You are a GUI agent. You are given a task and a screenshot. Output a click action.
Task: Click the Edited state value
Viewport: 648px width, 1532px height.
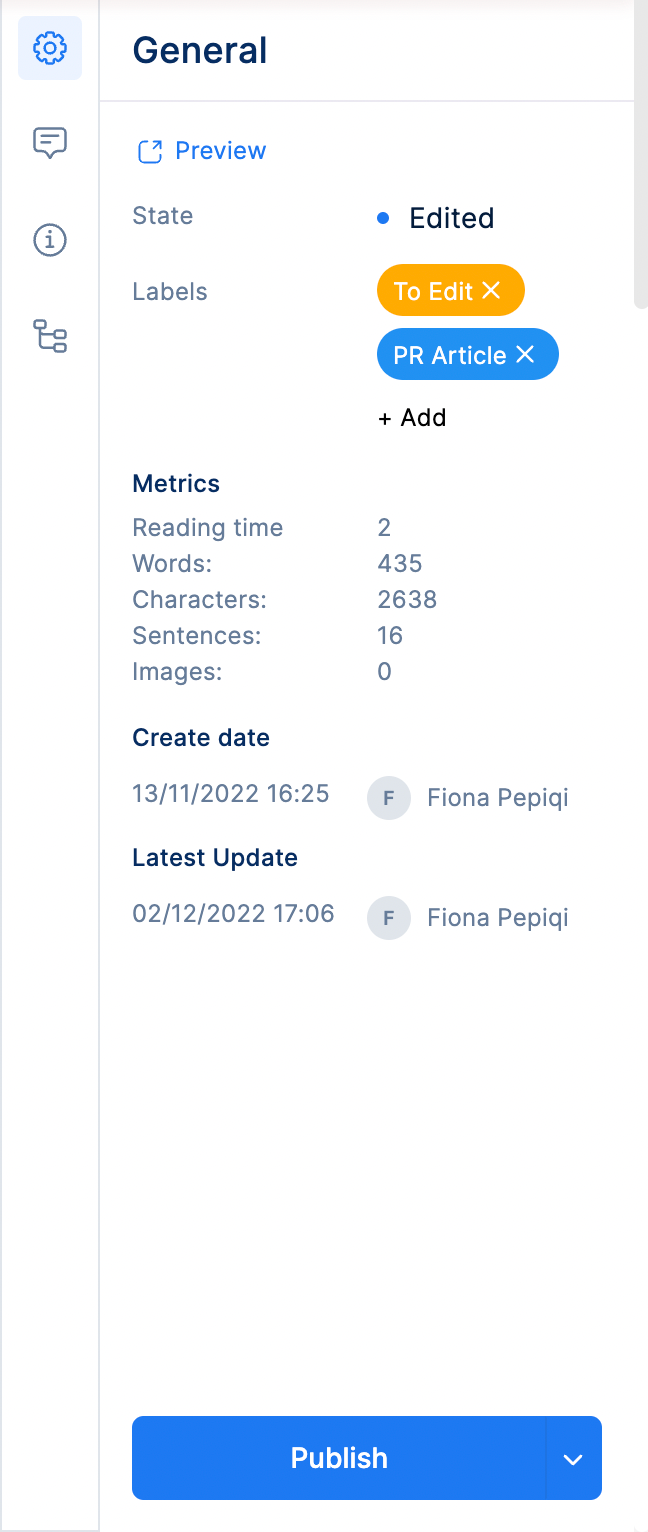click(x=451, y=218)
